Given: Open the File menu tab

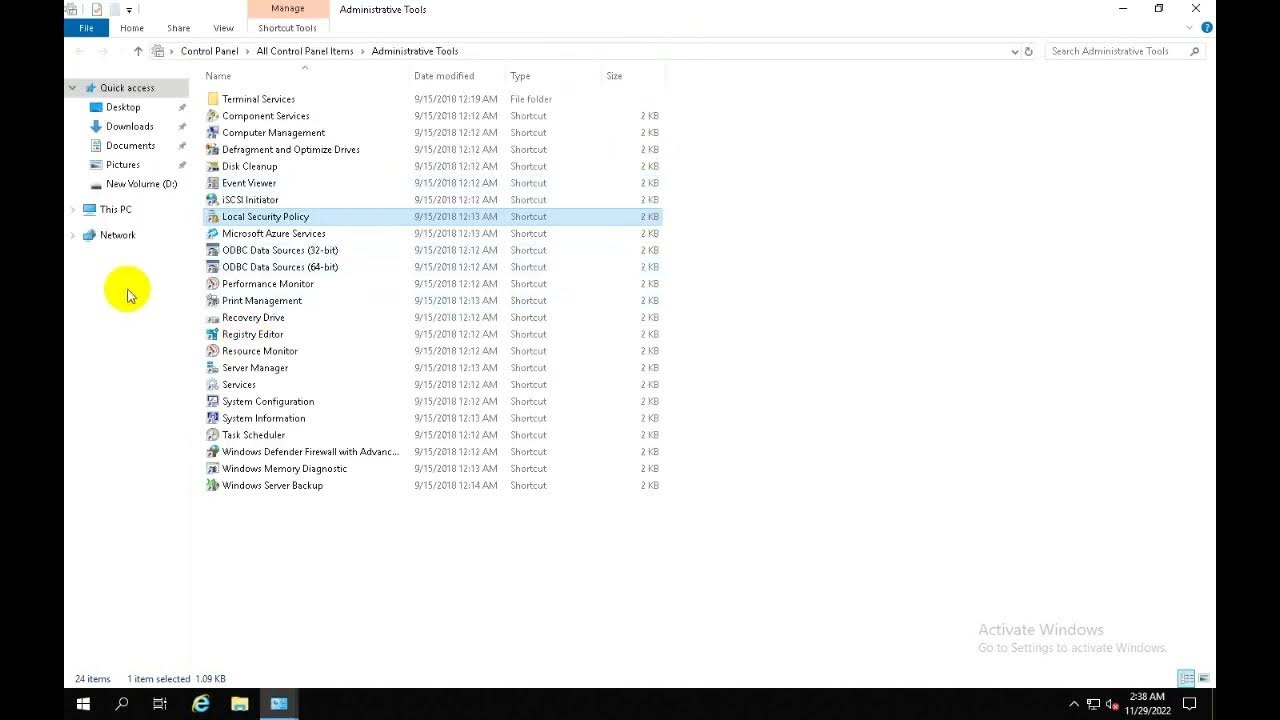Looking at the screenshot, I should (x=86, y=28).
